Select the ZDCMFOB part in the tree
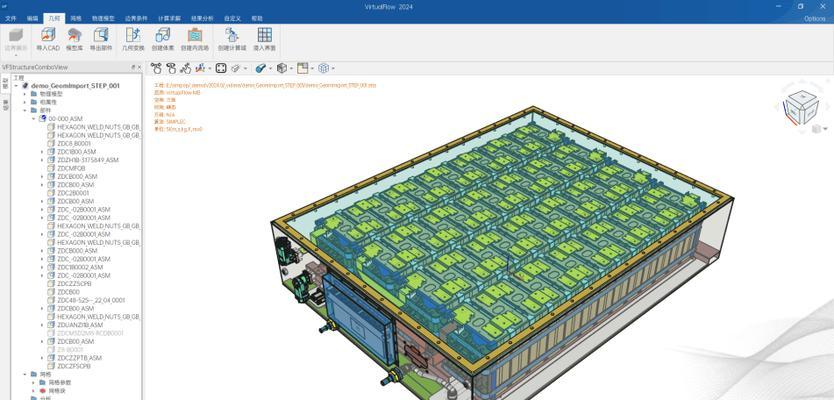 click(71, 168)
